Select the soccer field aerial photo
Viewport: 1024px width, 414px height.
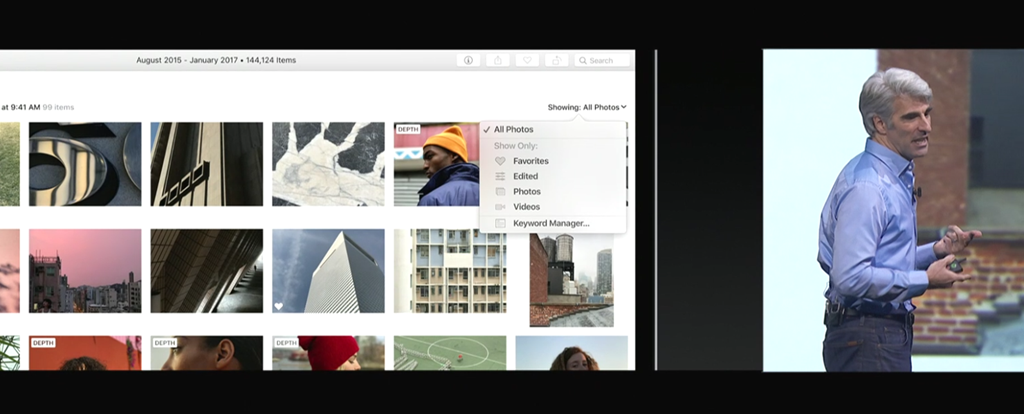pos(450,353)
